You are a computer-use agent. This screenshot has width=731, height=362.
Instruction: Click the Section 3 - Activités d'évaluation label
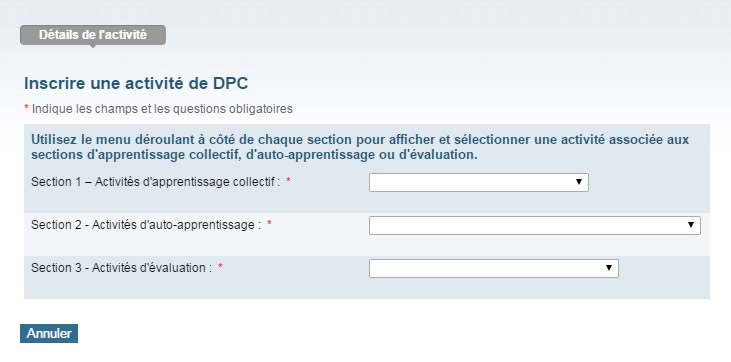(x=122, y=268)
